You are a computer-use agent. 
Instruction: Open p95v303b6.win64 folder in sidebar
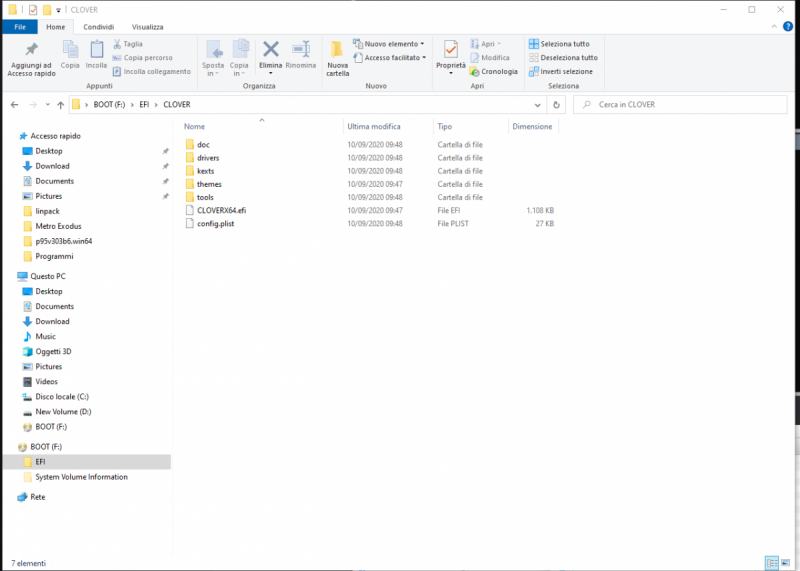64,241
